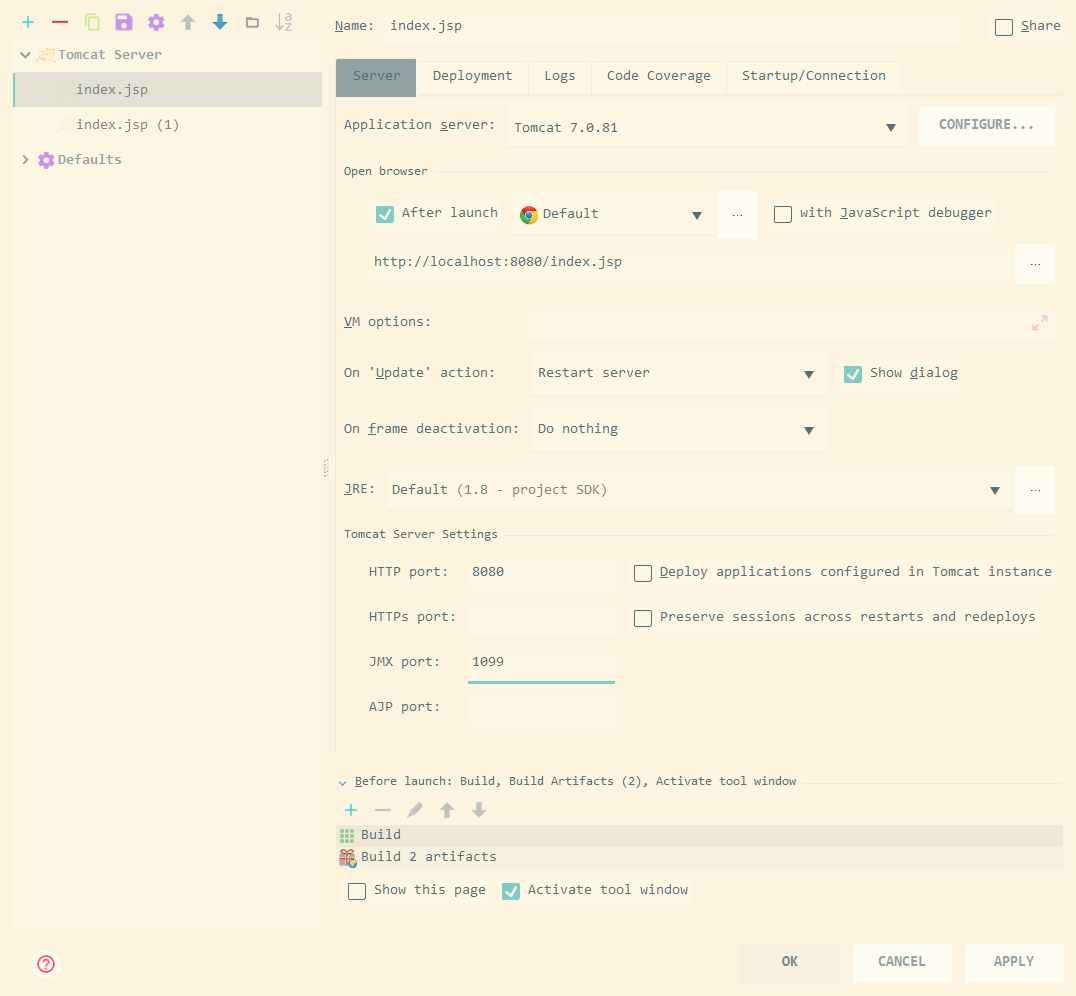Open On 'Update' action dropdown
The width and height of the screenshot is (1076, 996).
[678, 373]
